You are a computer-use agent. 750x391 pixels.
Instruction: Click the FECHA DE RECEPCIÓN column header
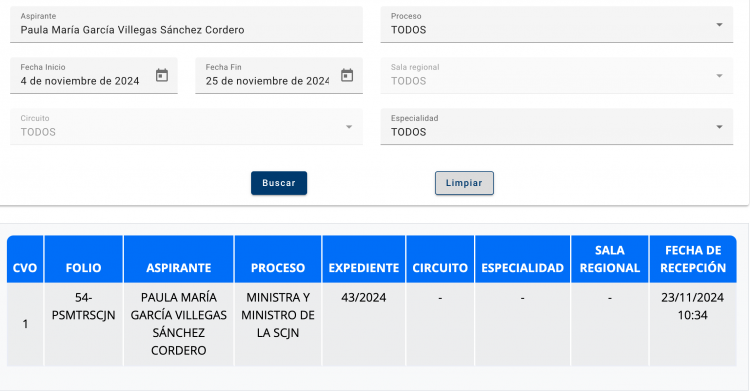point(693,259)
